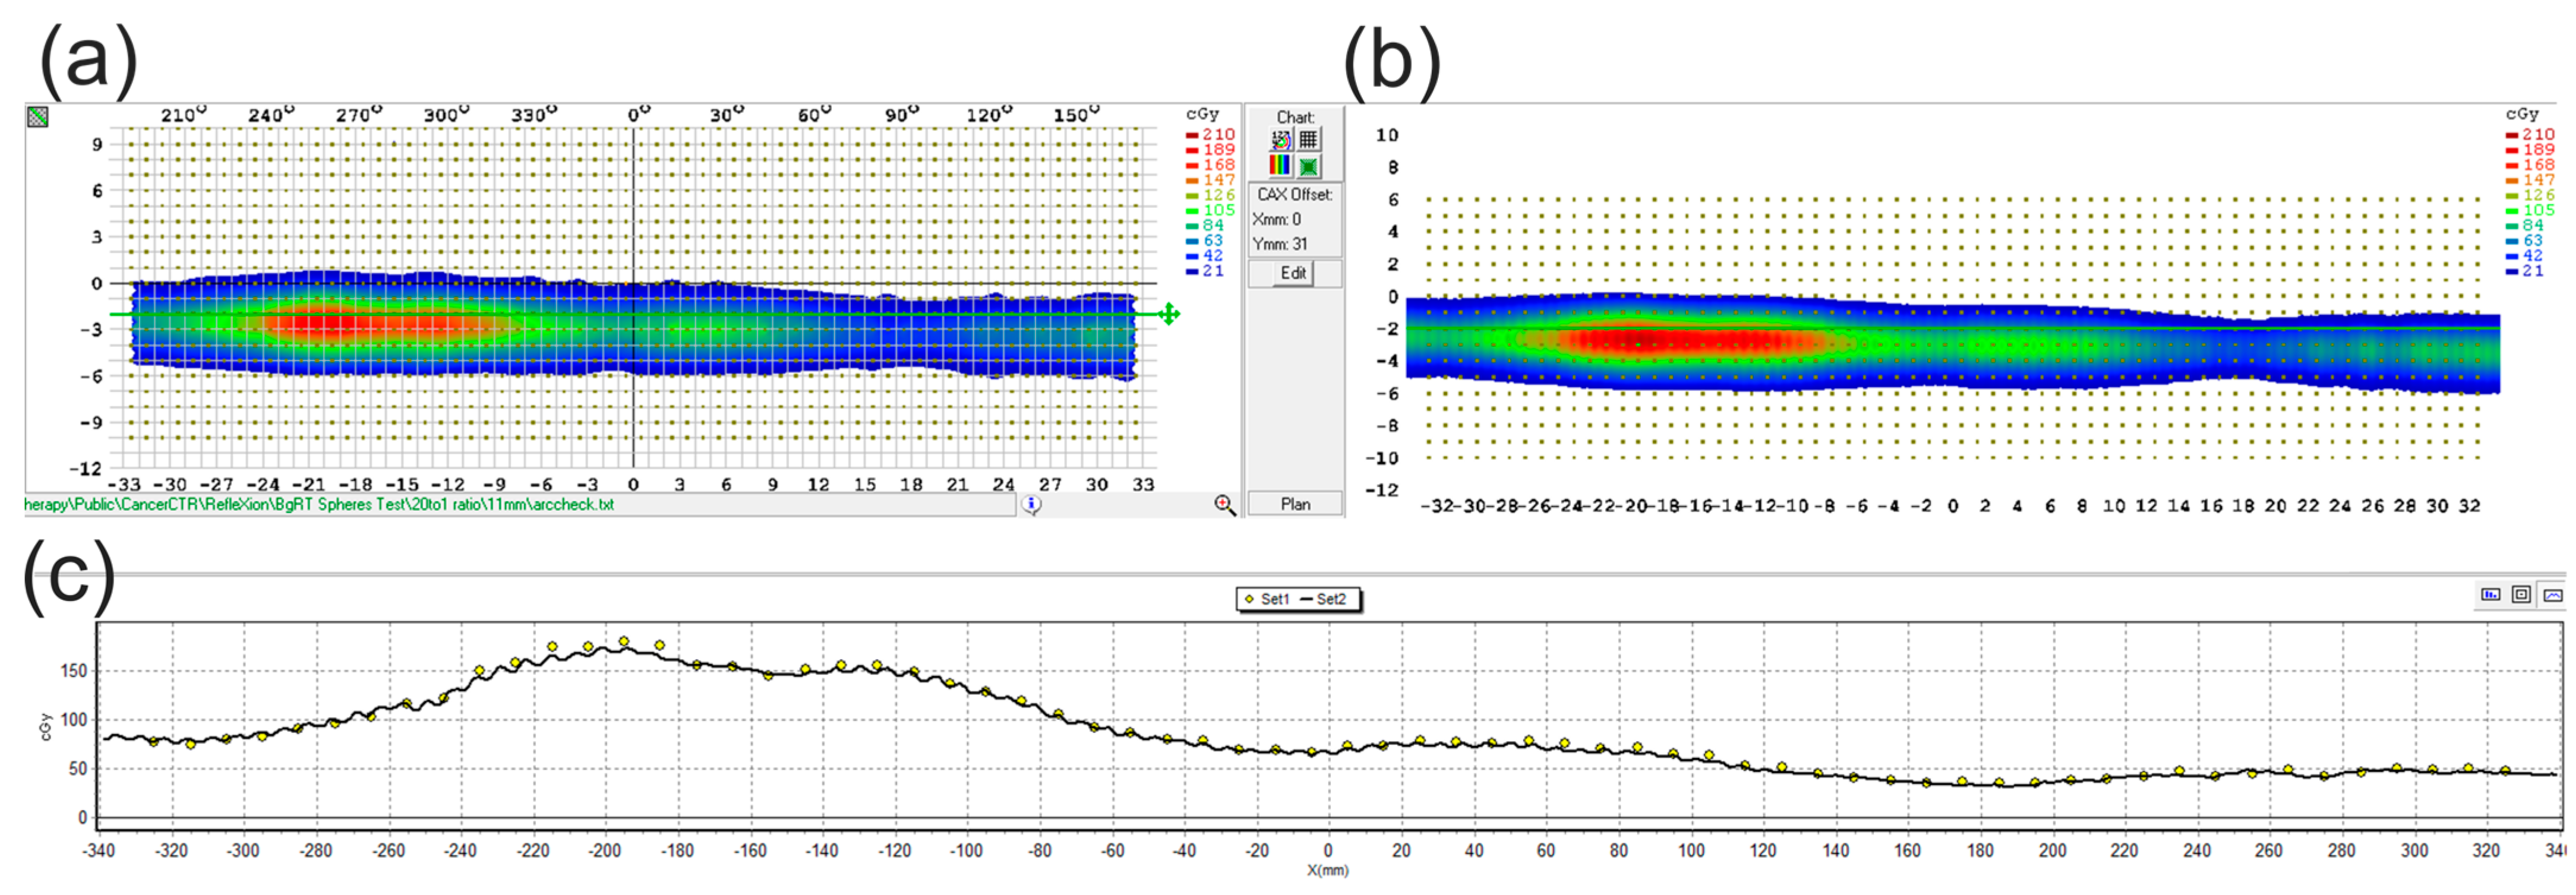Select the green profile line move handle
Screen dimensions: 2576x895
[x=1168, y=314]
